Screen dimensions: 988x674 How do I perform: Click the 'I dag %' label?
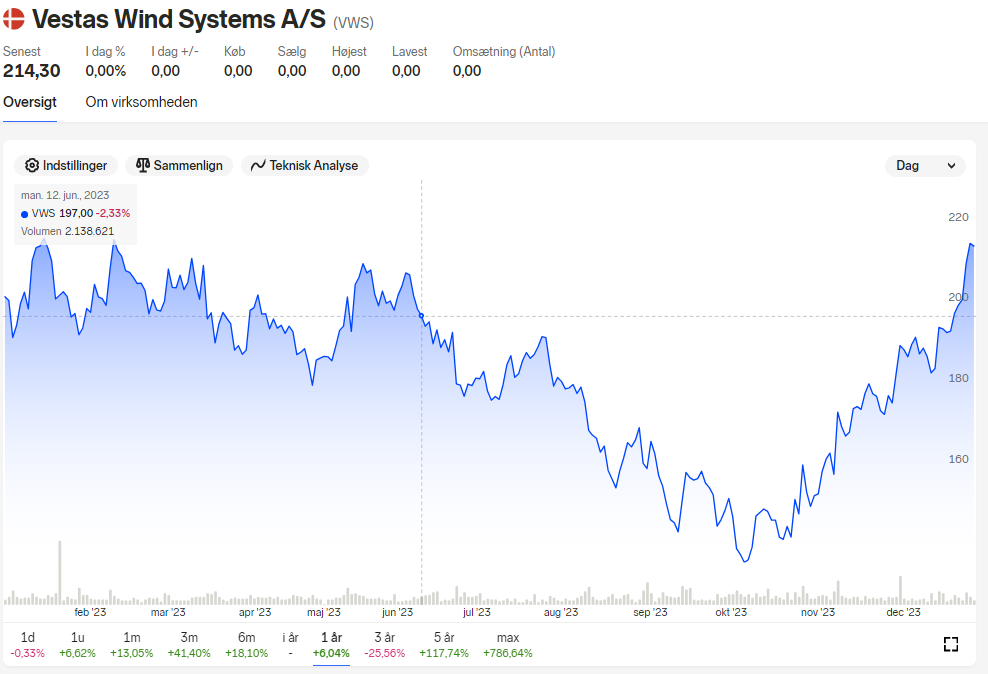pos(105,52)
